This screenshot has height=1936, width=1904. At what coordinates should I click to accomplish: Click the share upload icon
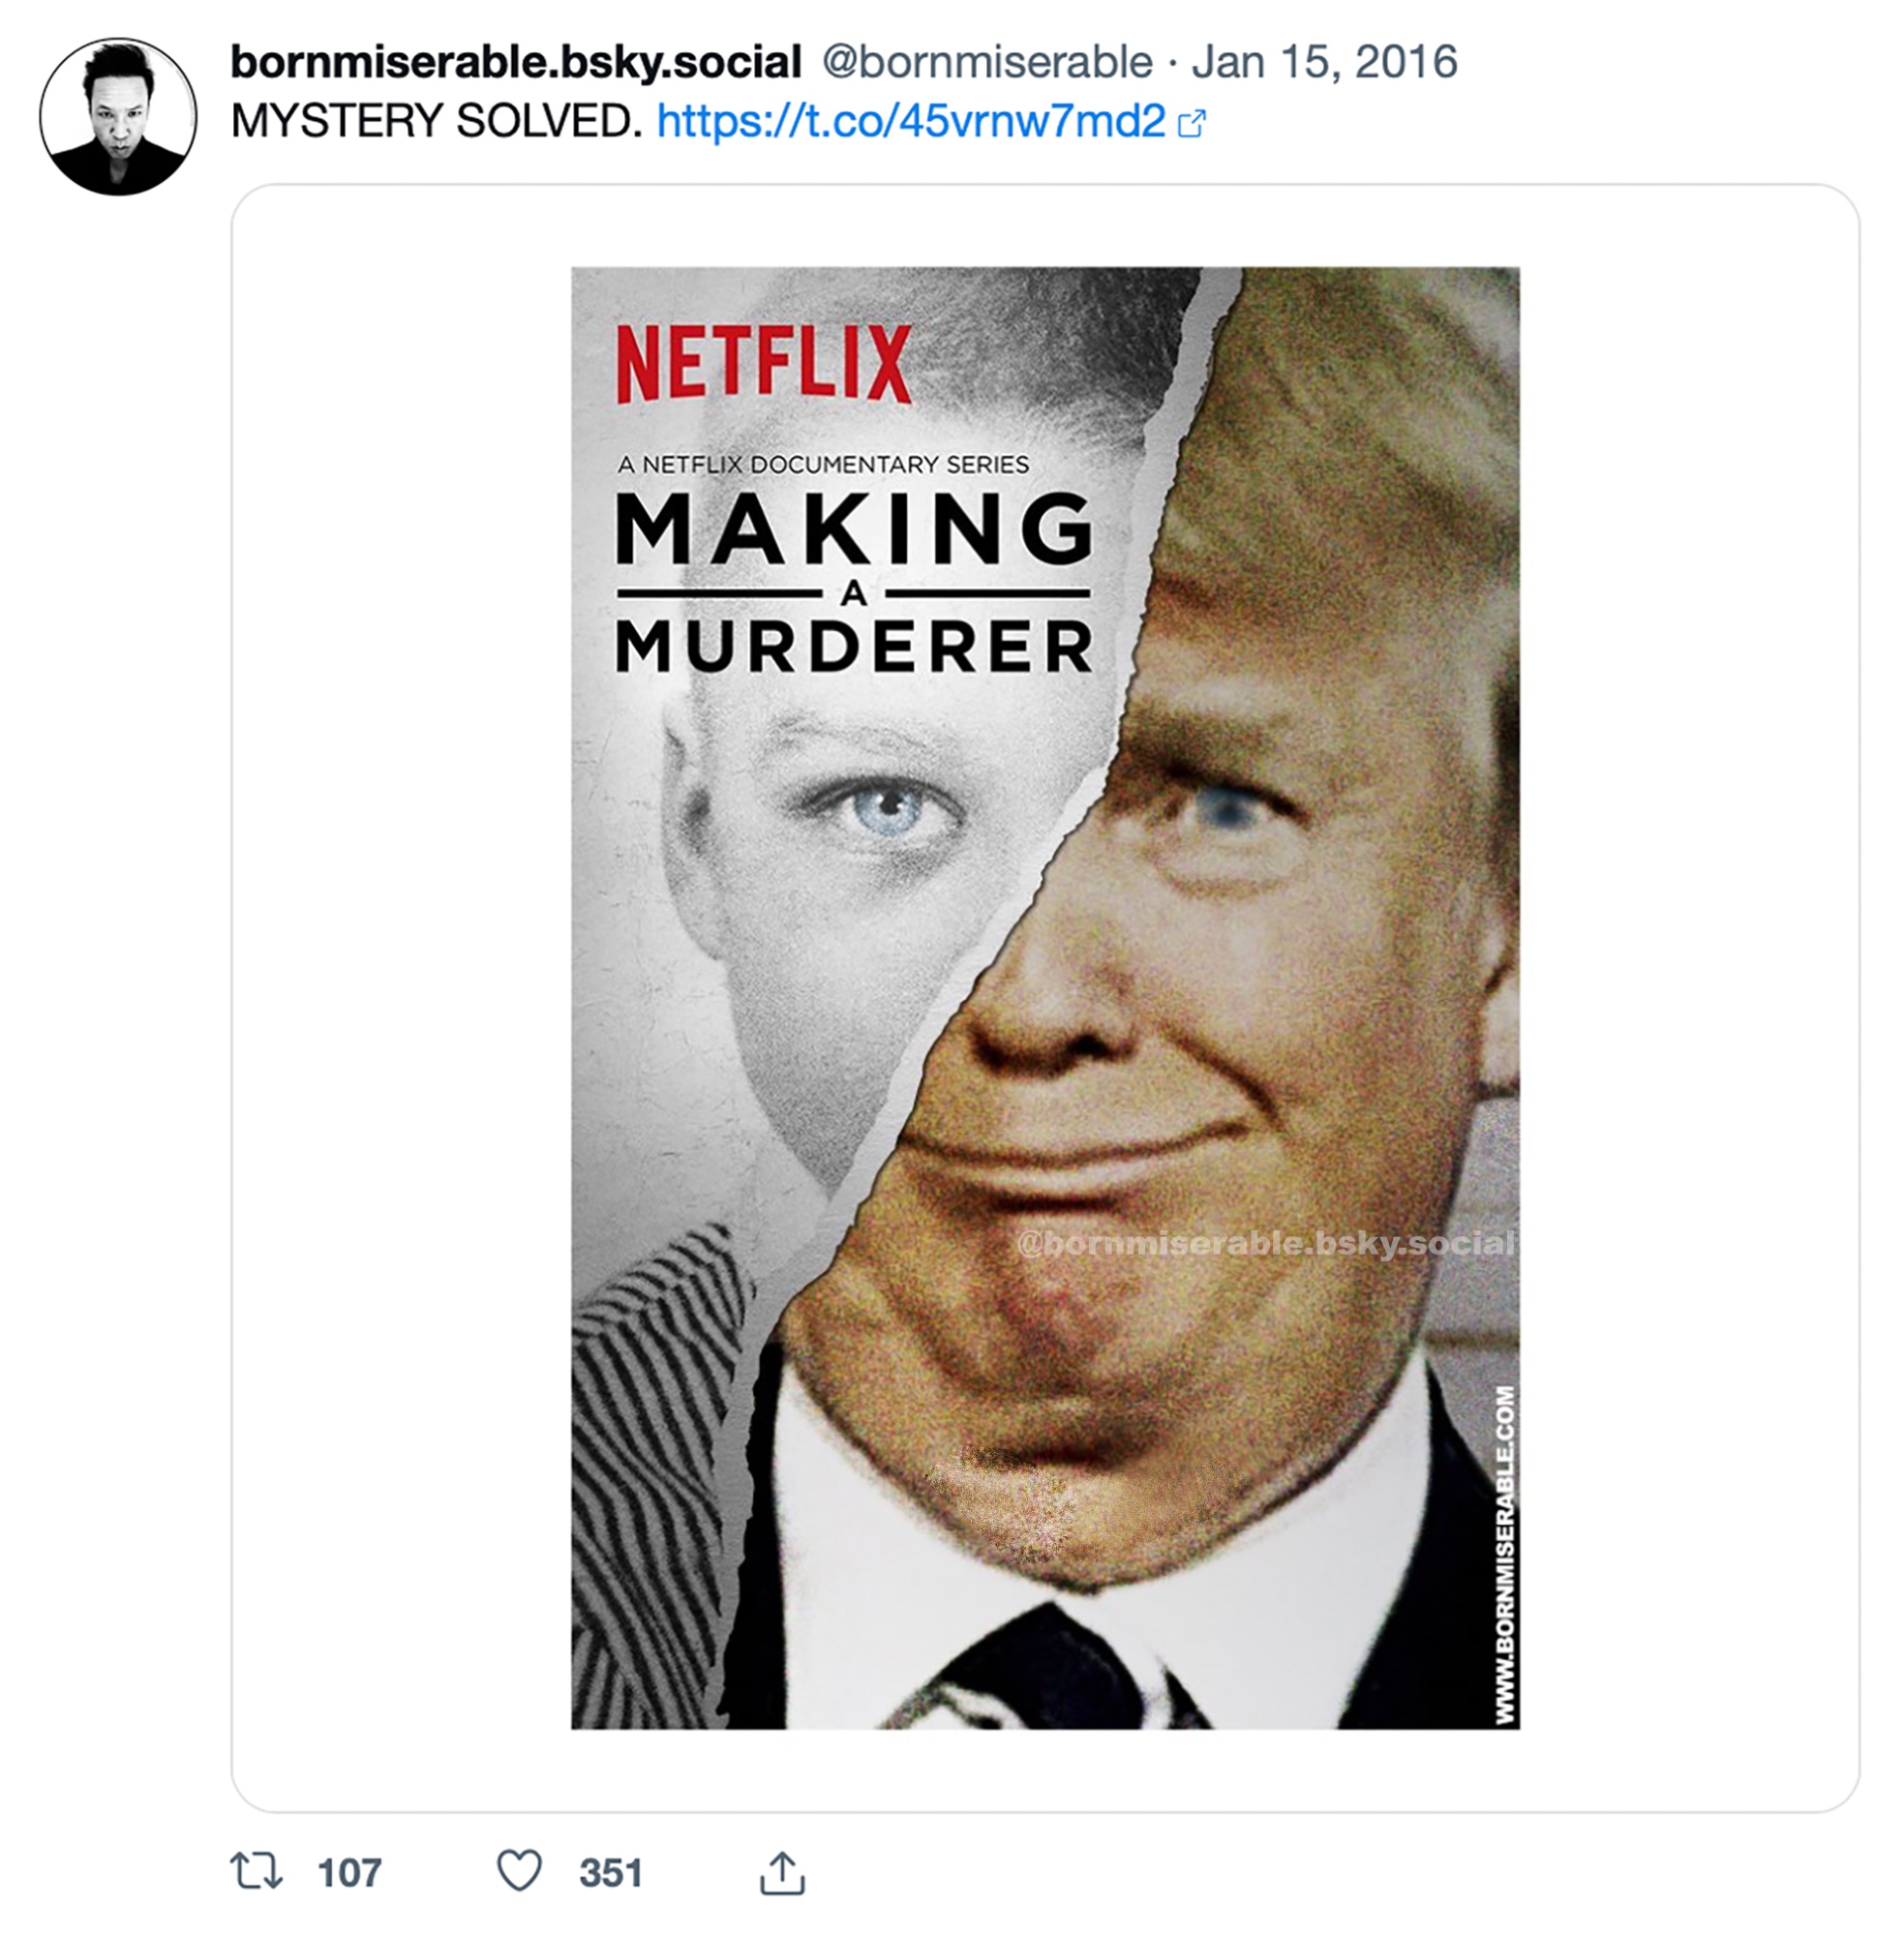[x=782, y=1872]
